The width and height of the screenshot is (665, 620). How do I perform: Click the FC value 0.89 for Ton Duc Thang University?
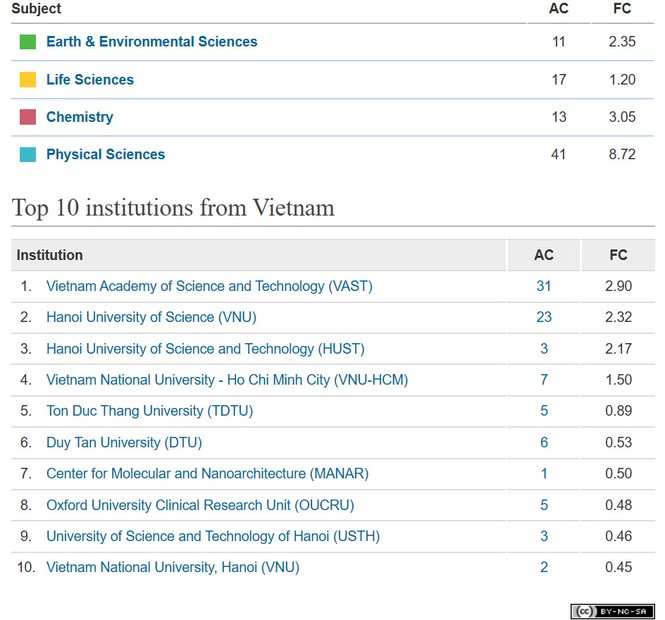[x=618, y=411]
